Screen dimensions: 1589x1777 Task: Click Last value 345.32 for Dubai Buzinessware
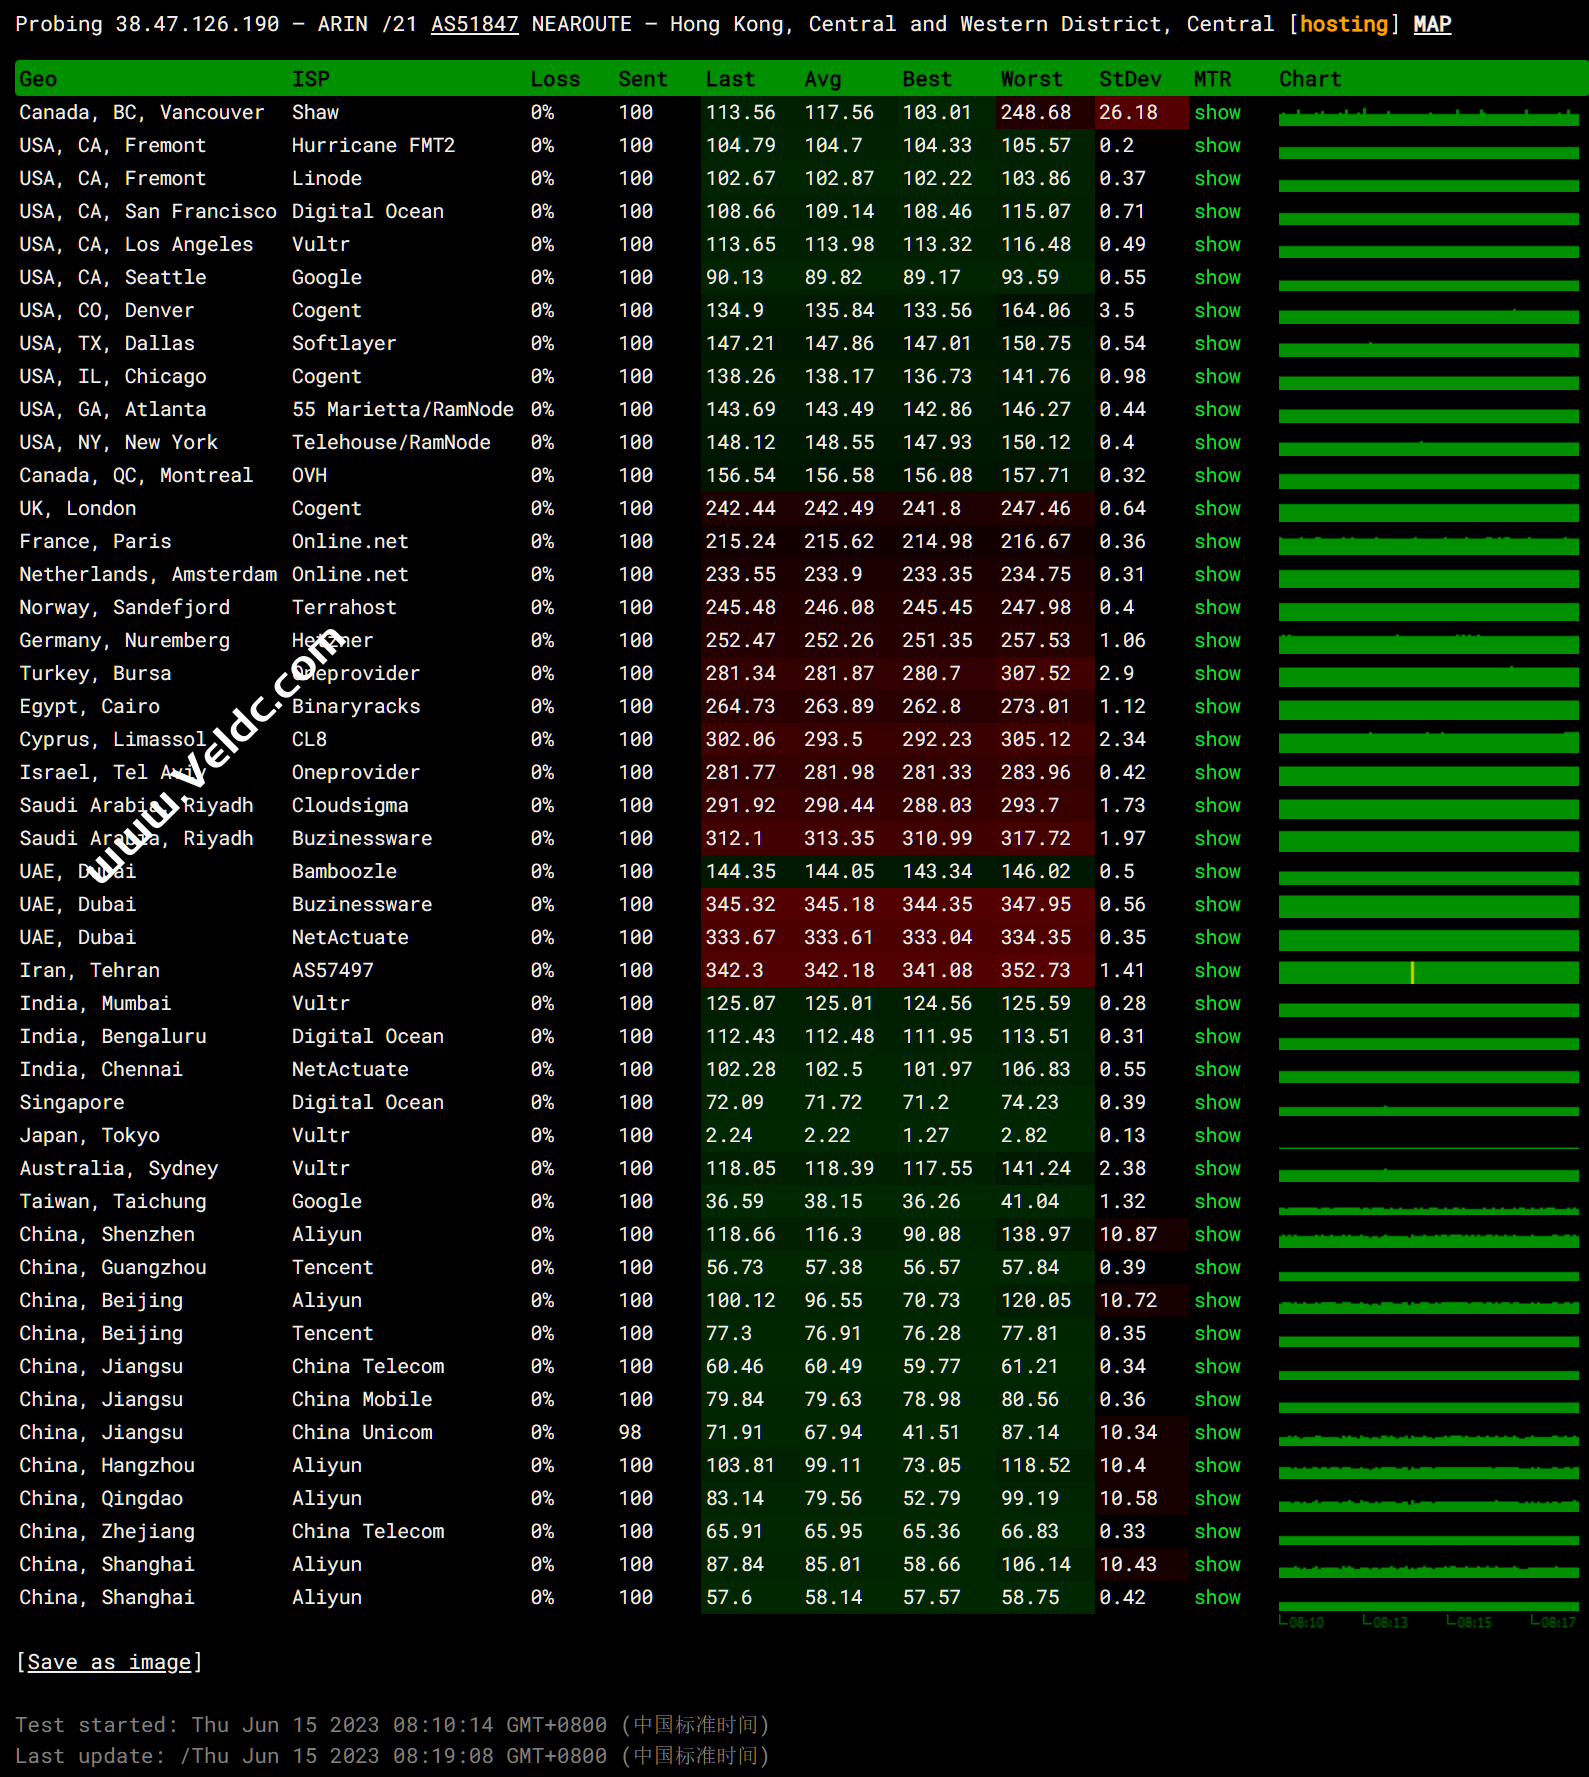coord(740,905)
